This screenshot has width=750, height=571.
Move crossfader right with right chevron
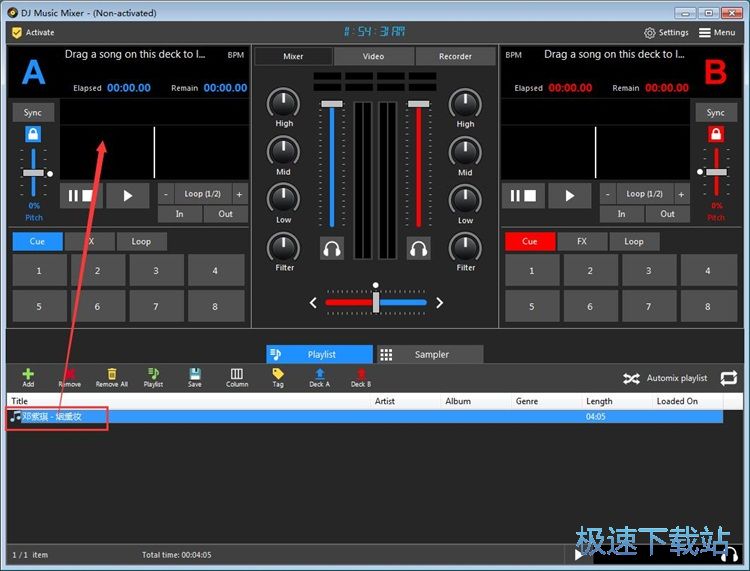(x=440, y=303)
